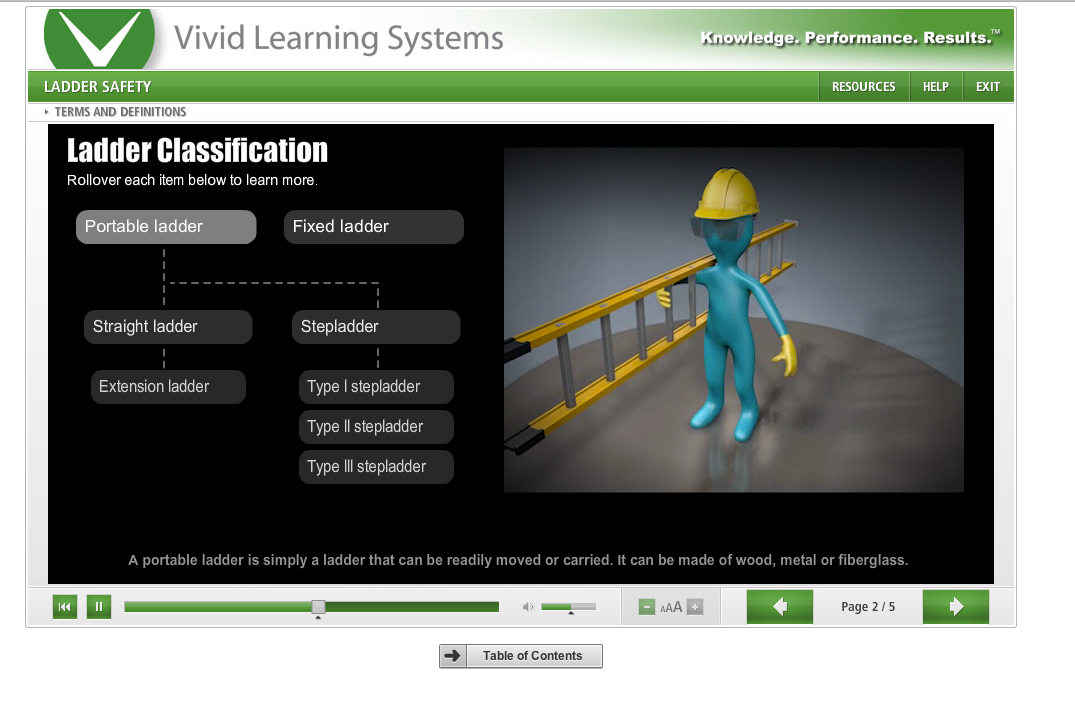The image size is (1075, 709).
Task: Mute audio using the speaker icon
Action: [529, 607]
